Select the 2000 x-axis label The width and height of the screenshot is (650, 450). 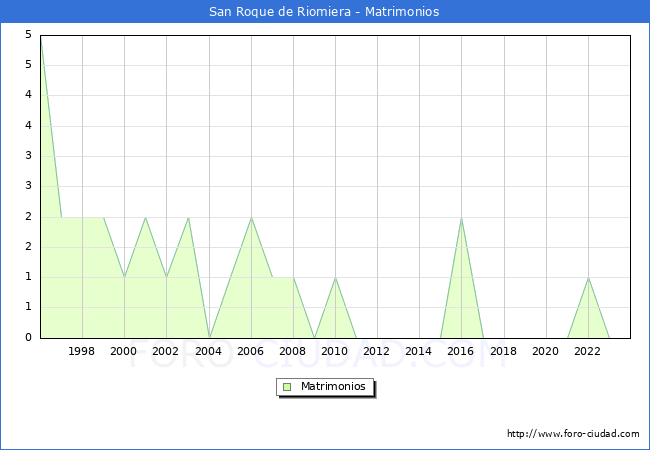pos(124,351)
